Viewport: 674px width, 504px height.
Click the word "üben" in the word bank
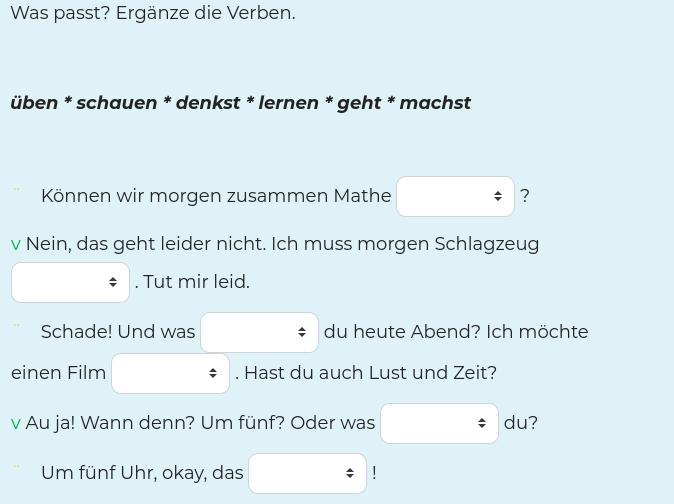point(34,103)
